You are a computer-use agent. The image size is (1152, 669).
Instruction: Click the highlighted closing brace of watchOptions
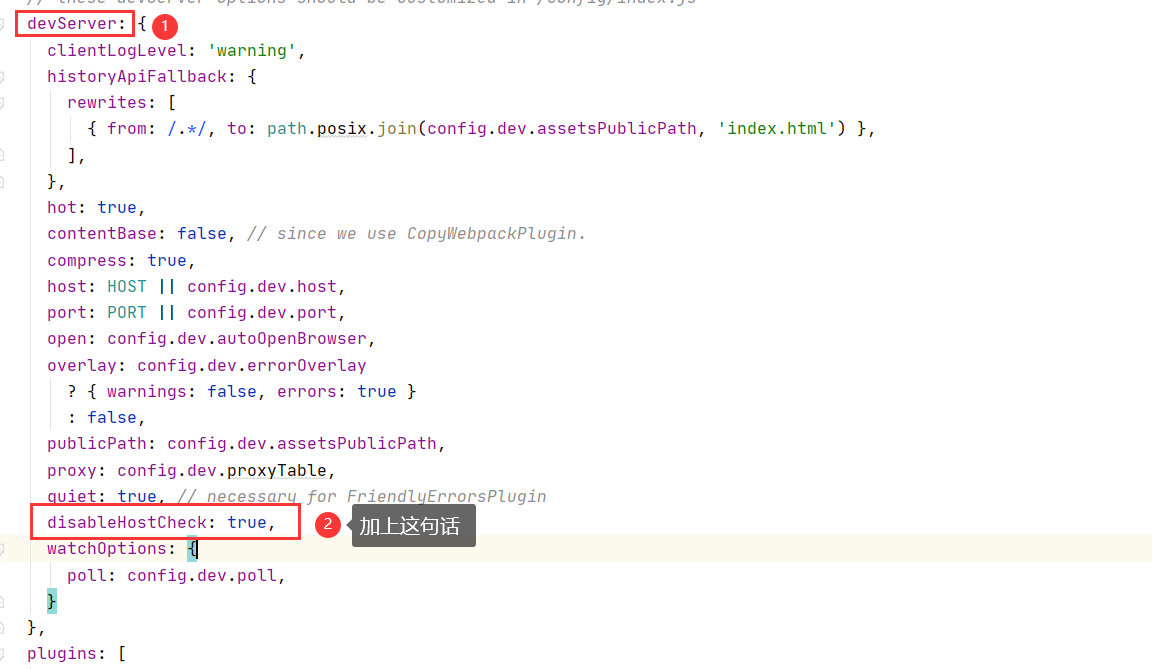(51, 601)
